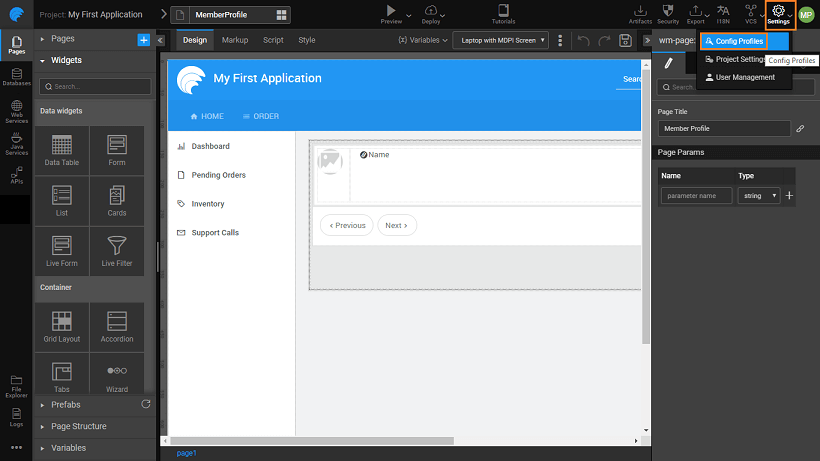Click the Next pagination button

tap(397, 225)
